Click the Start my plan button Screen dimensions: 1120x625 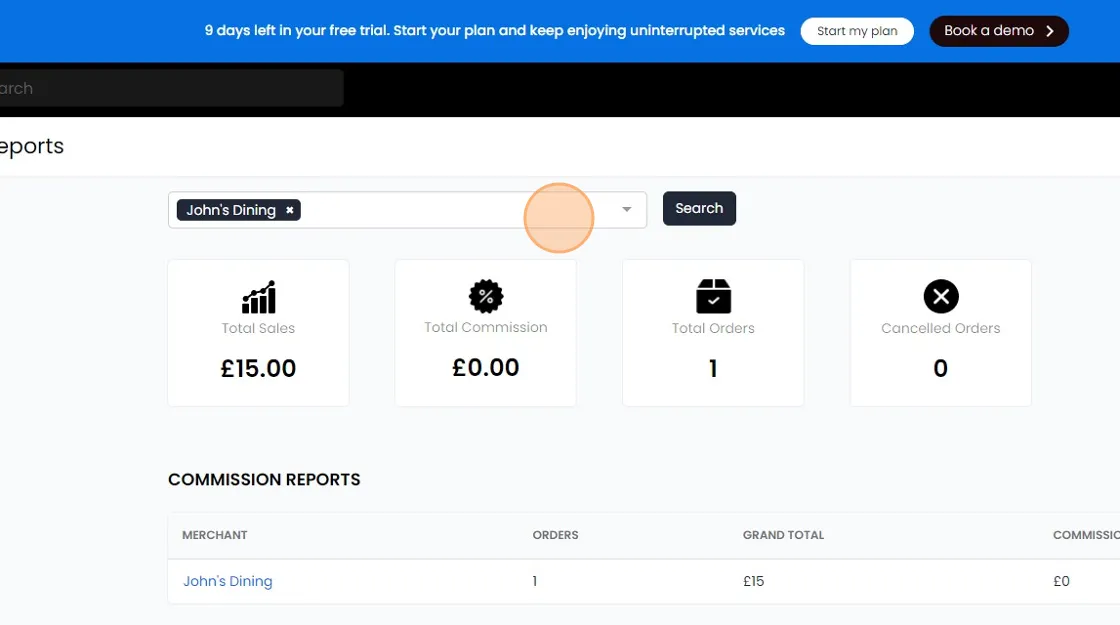tap(857, 31)
